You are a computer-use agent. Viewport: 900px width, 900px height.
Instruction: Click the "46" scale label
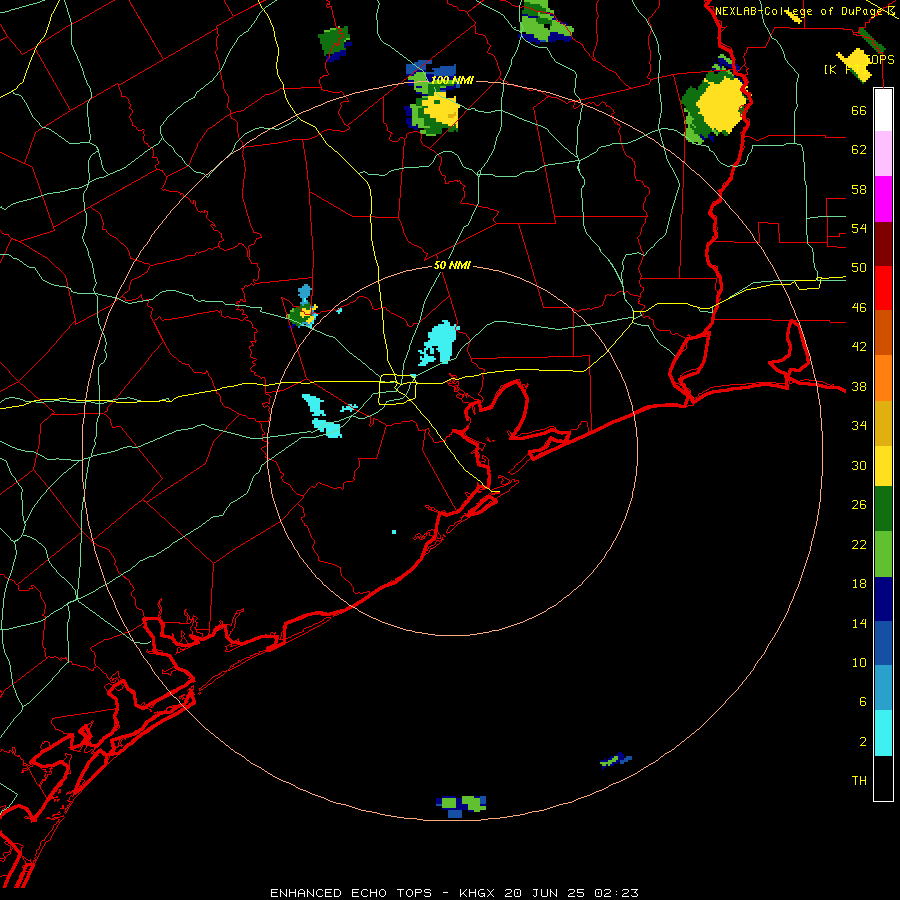coord(859,308)
